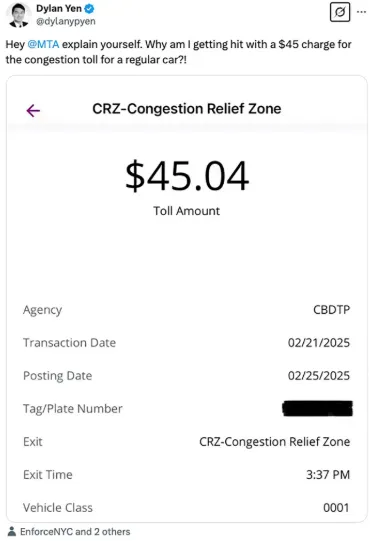Click the Dylan Yen display name
Image resolution: width=371 pixels, height=541 pixels.
pos(59,9)
